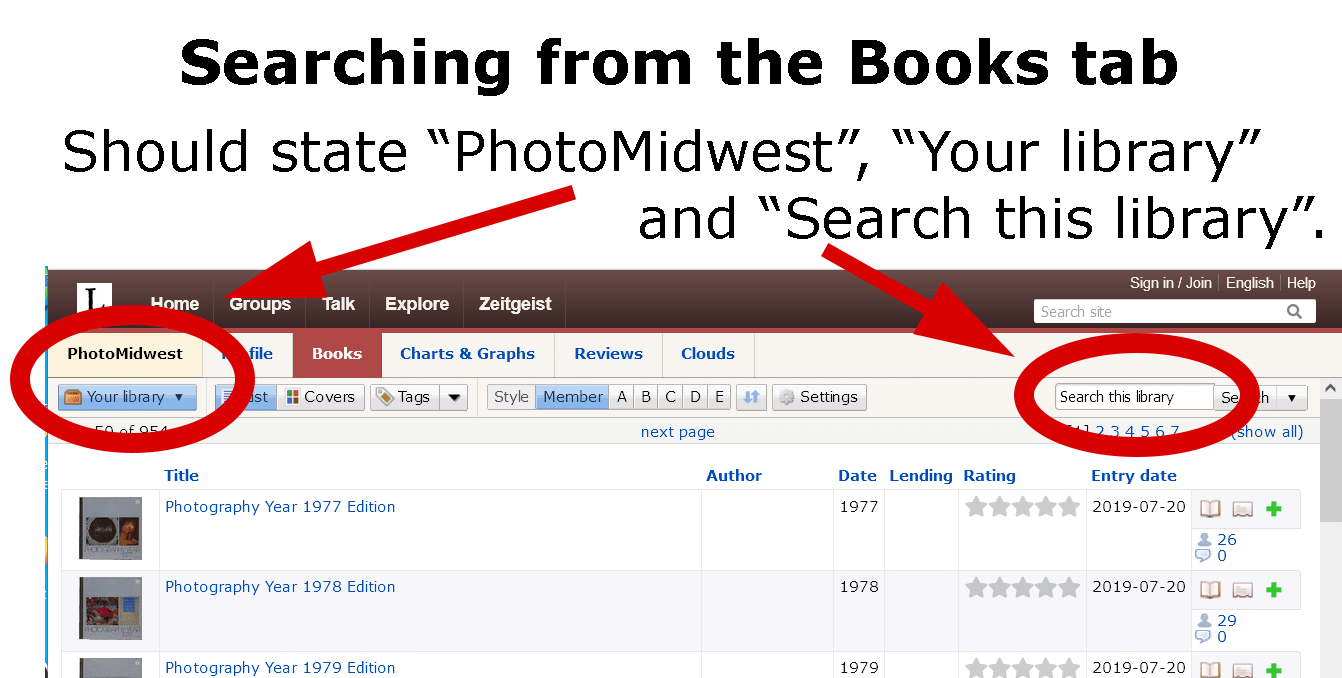
Task: Sort by the Title column header
Action: pos(182,476)
